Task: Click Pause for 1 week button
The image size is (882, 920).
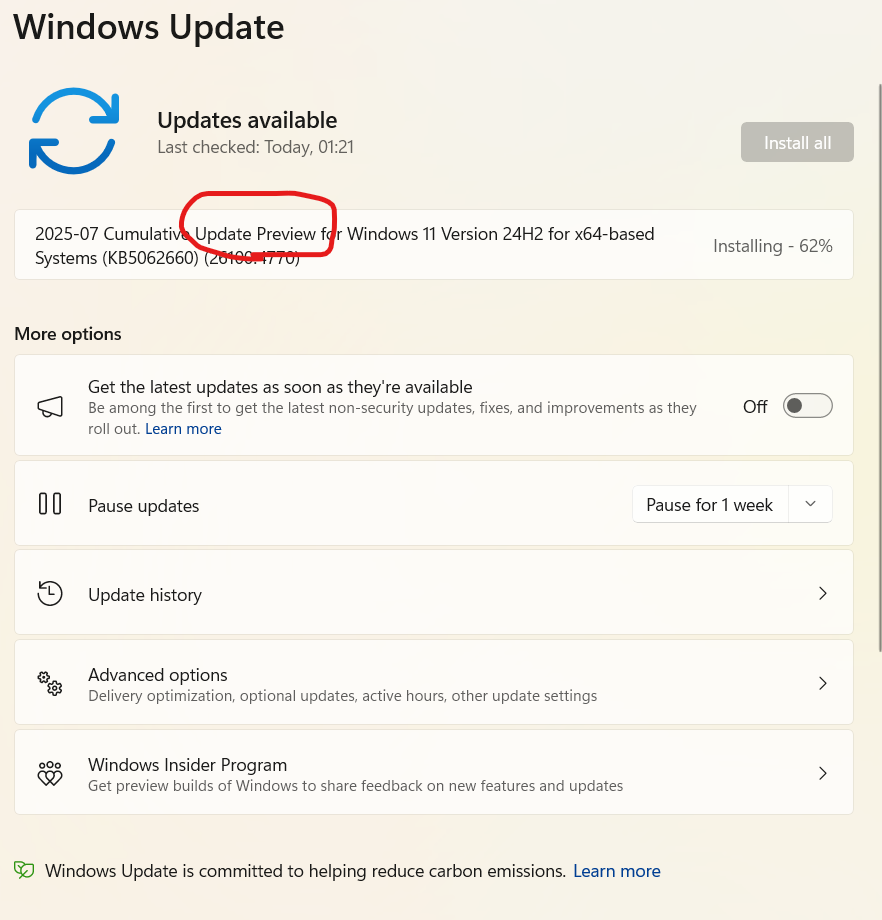Action: pyautogui.click(x=710, y=505)
